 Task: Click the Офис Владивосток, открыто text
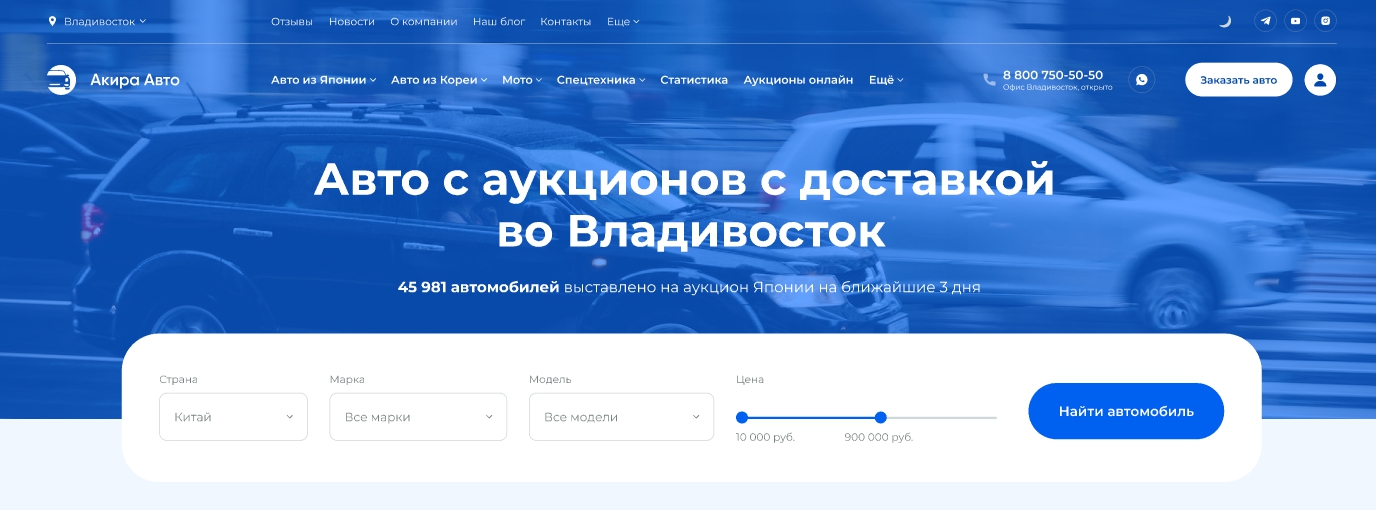(x=1058, y=88)
